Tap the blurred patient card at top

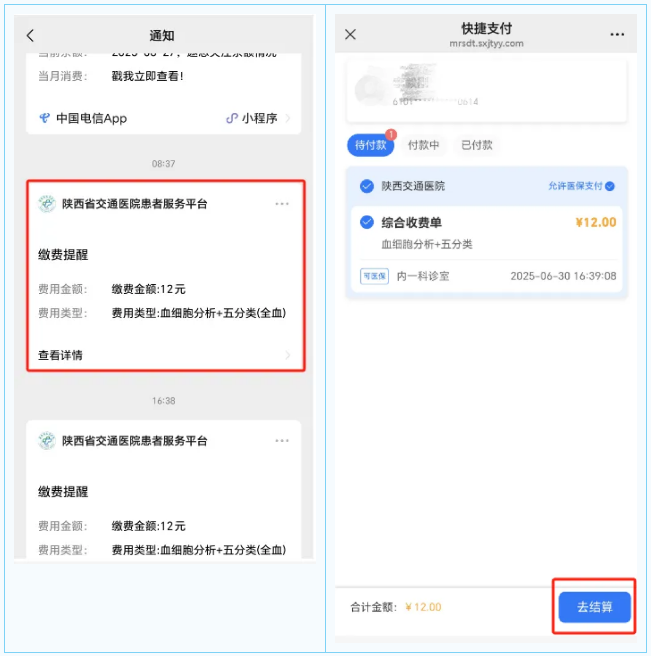[x=487, y=91]
